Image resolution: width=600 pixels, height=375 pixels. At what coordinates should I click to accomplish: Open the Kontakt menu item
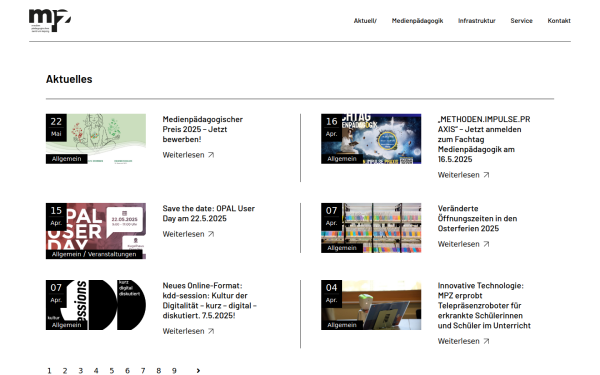pos(559,21)
